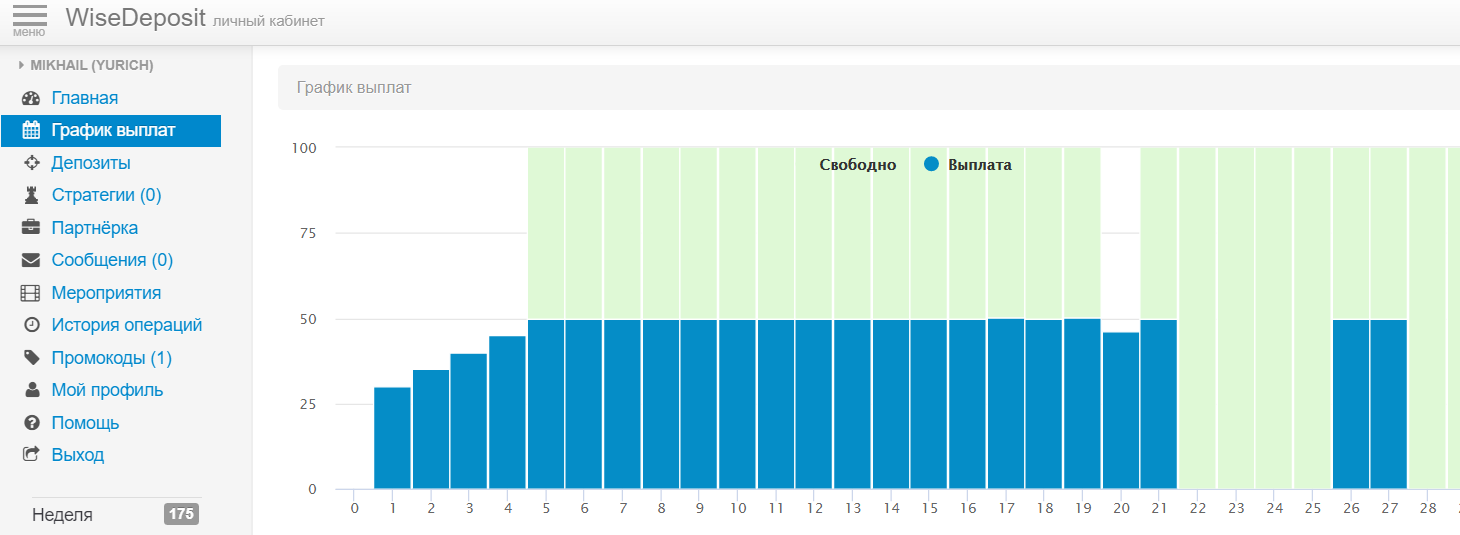1460x535 pixels.
Task: Select the График выплат menu item
Action: click(113, 130)
